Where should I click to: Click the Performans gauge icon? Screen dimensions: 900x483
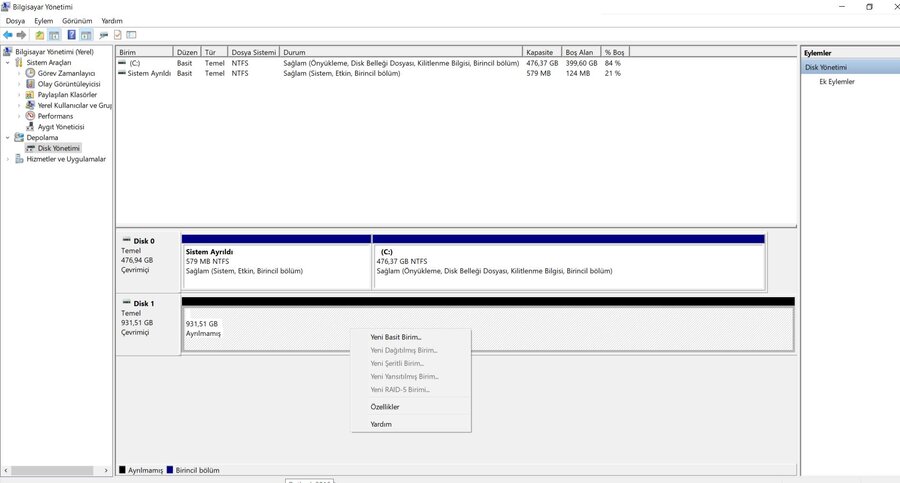30,115
